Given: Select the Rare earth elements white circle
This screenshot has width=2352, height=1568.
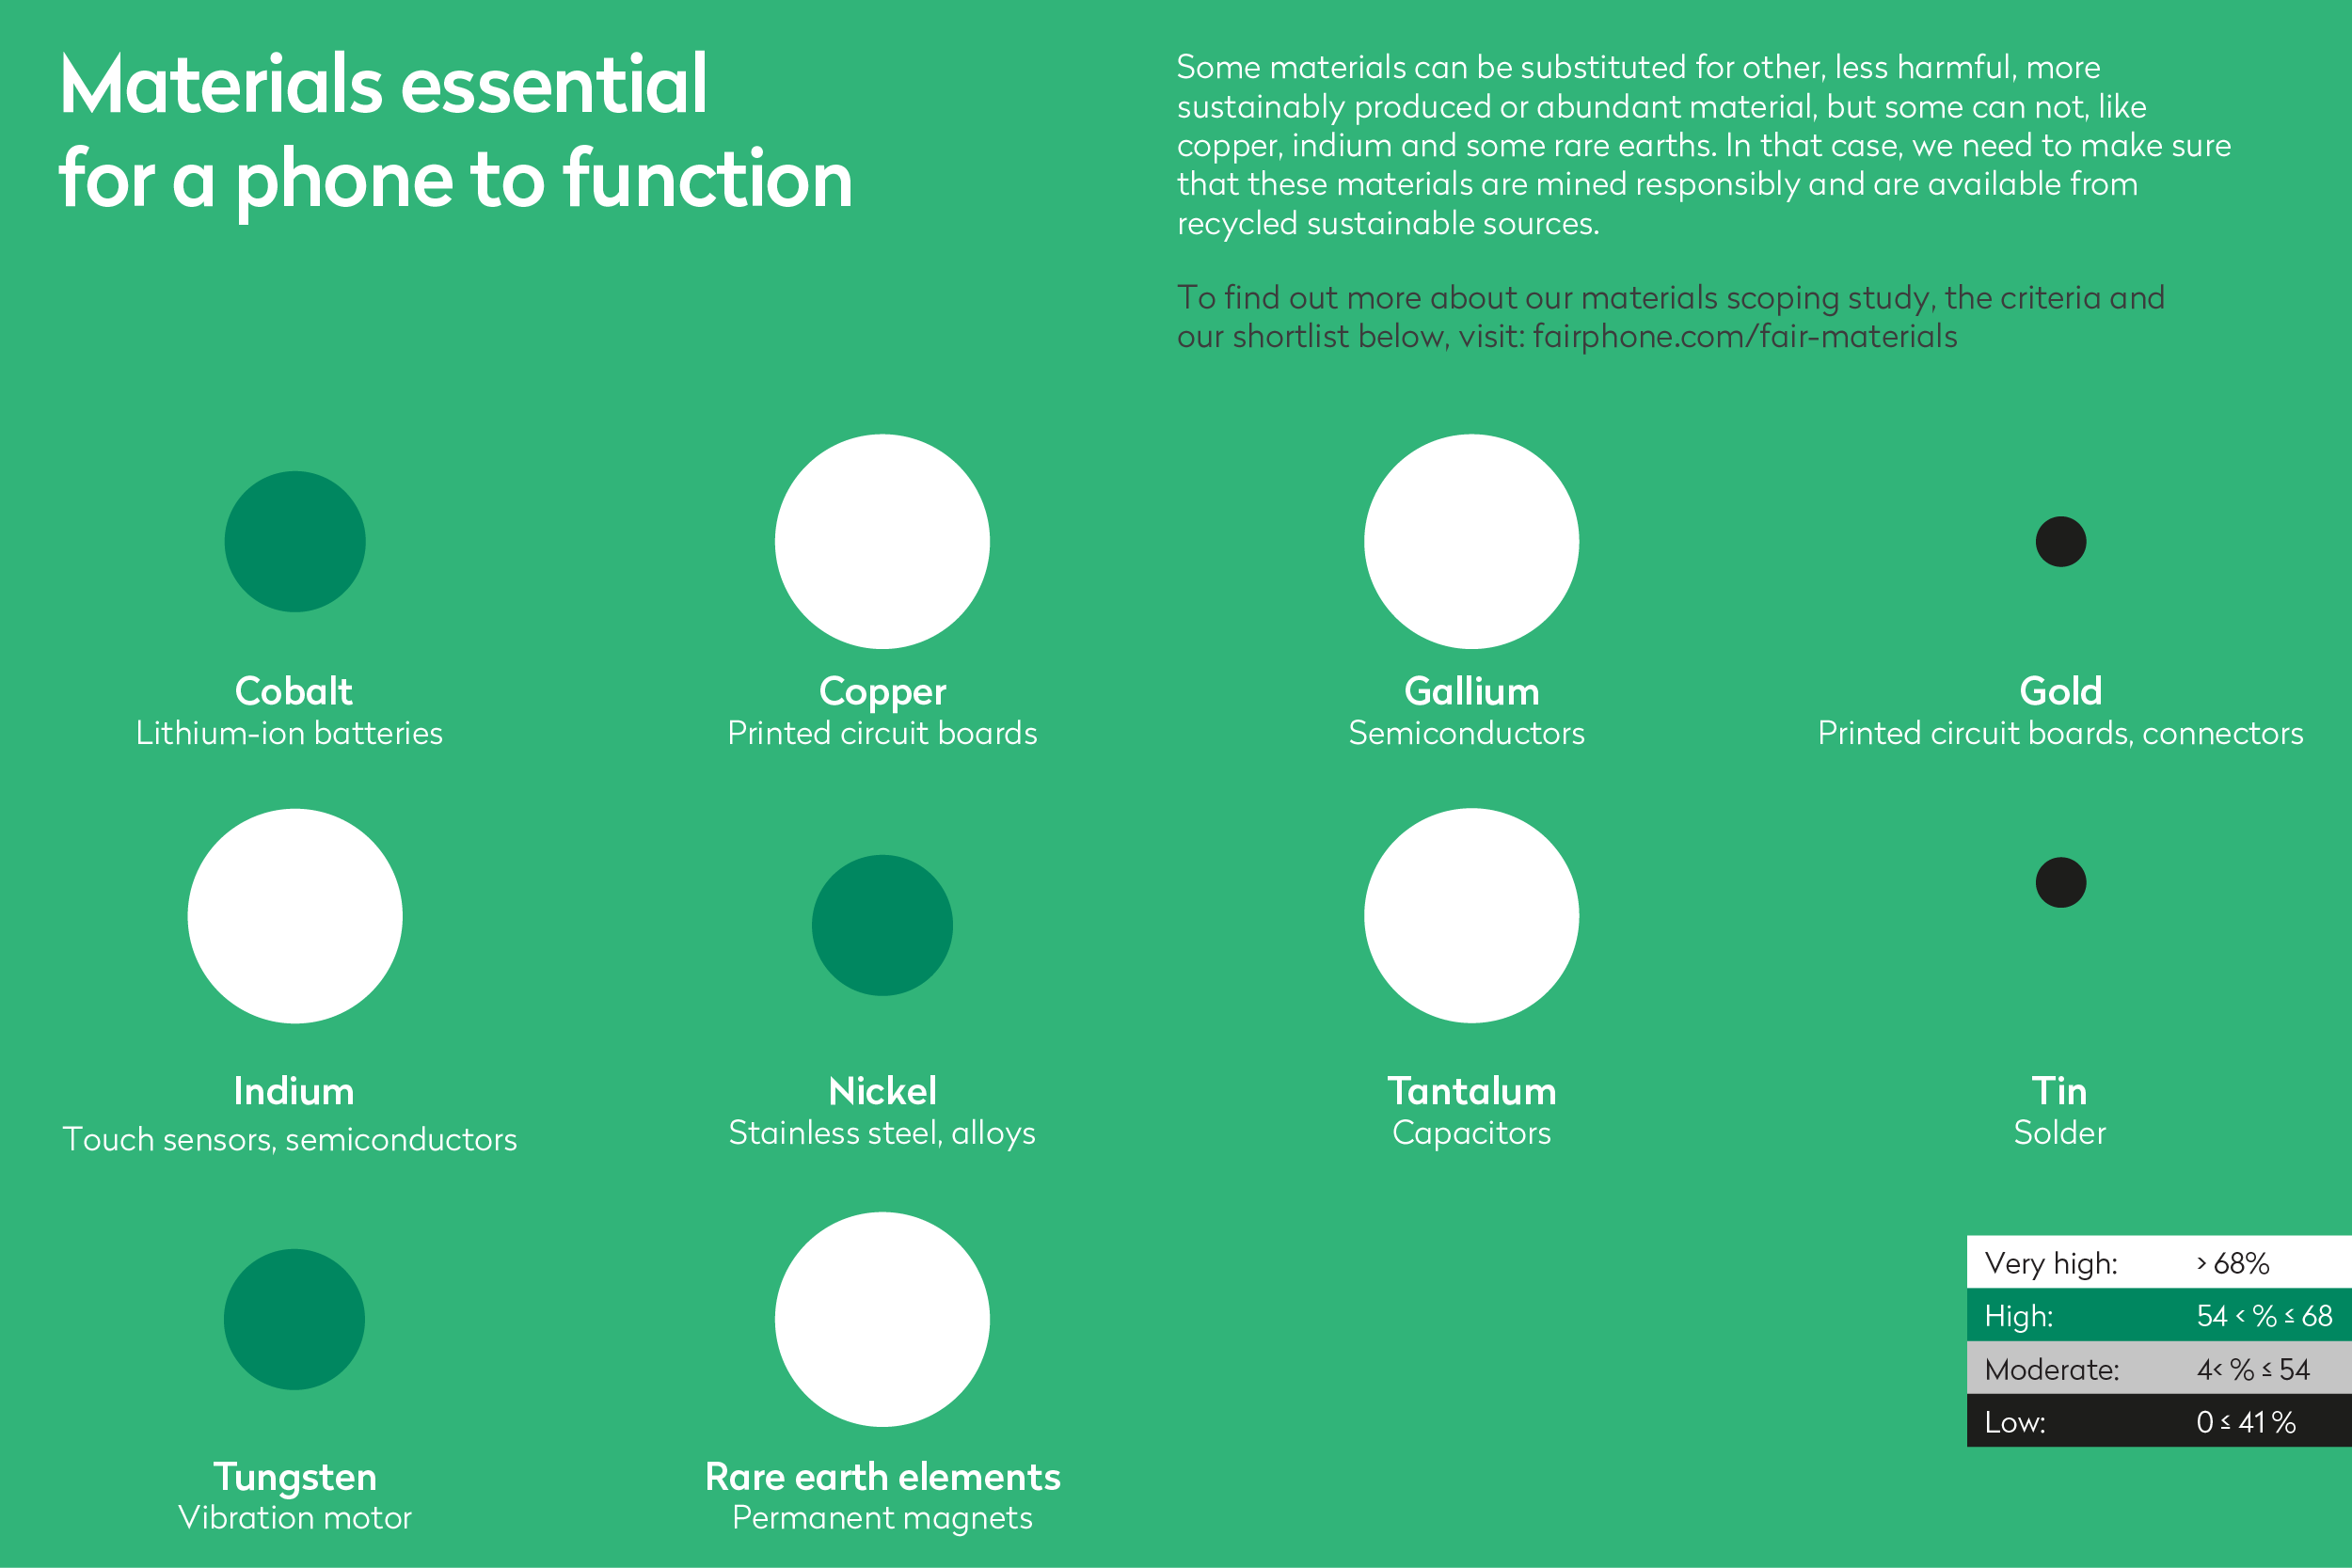Looking at the screenshot, I should click(x=882, y=1319).
